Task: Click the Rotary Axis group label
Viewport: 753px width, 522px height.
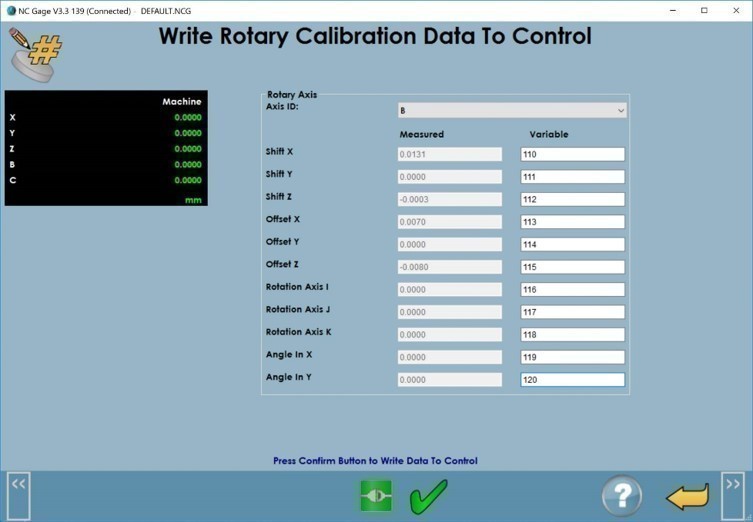Action: pos(292,95)
